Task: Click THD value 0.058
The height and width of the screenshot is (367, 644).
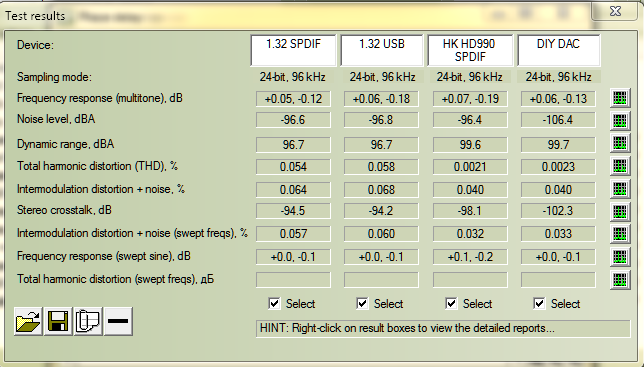Action: point(381,167)
